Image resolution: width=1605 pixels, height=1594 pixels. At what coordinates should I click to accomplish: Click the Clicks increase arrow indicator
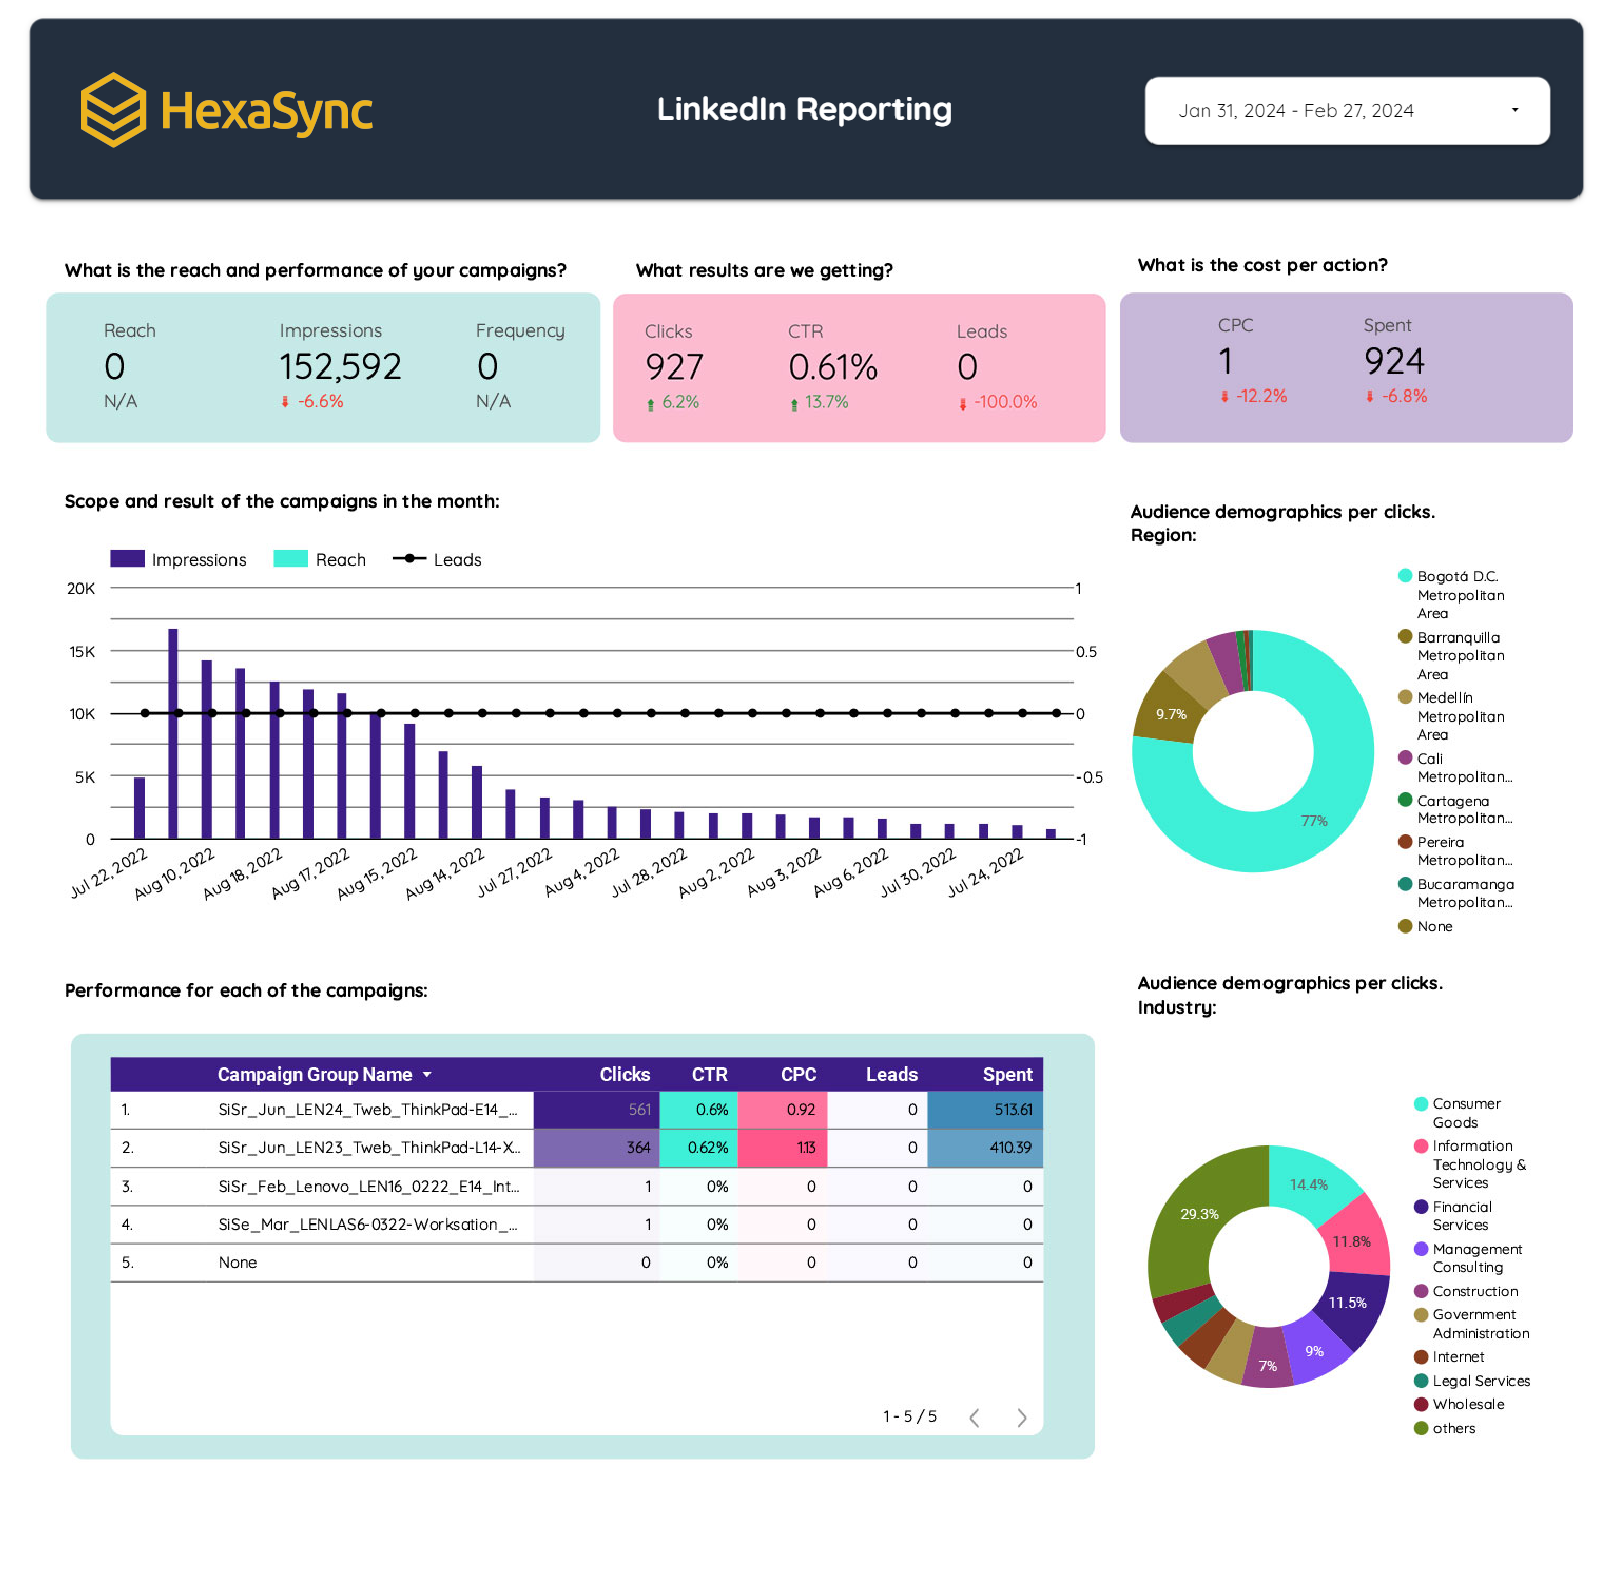[651, 403]
